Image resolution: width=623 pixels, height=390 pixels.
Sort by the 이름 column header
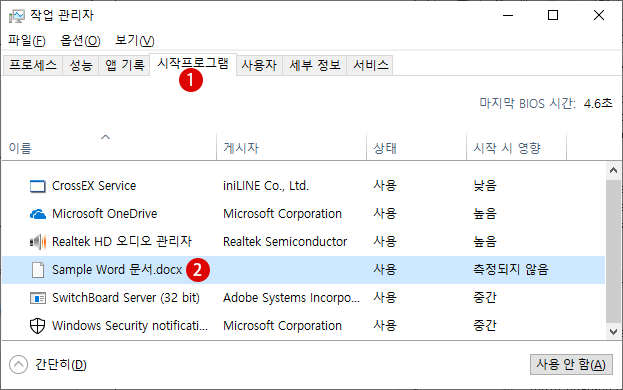click(109, 147)
